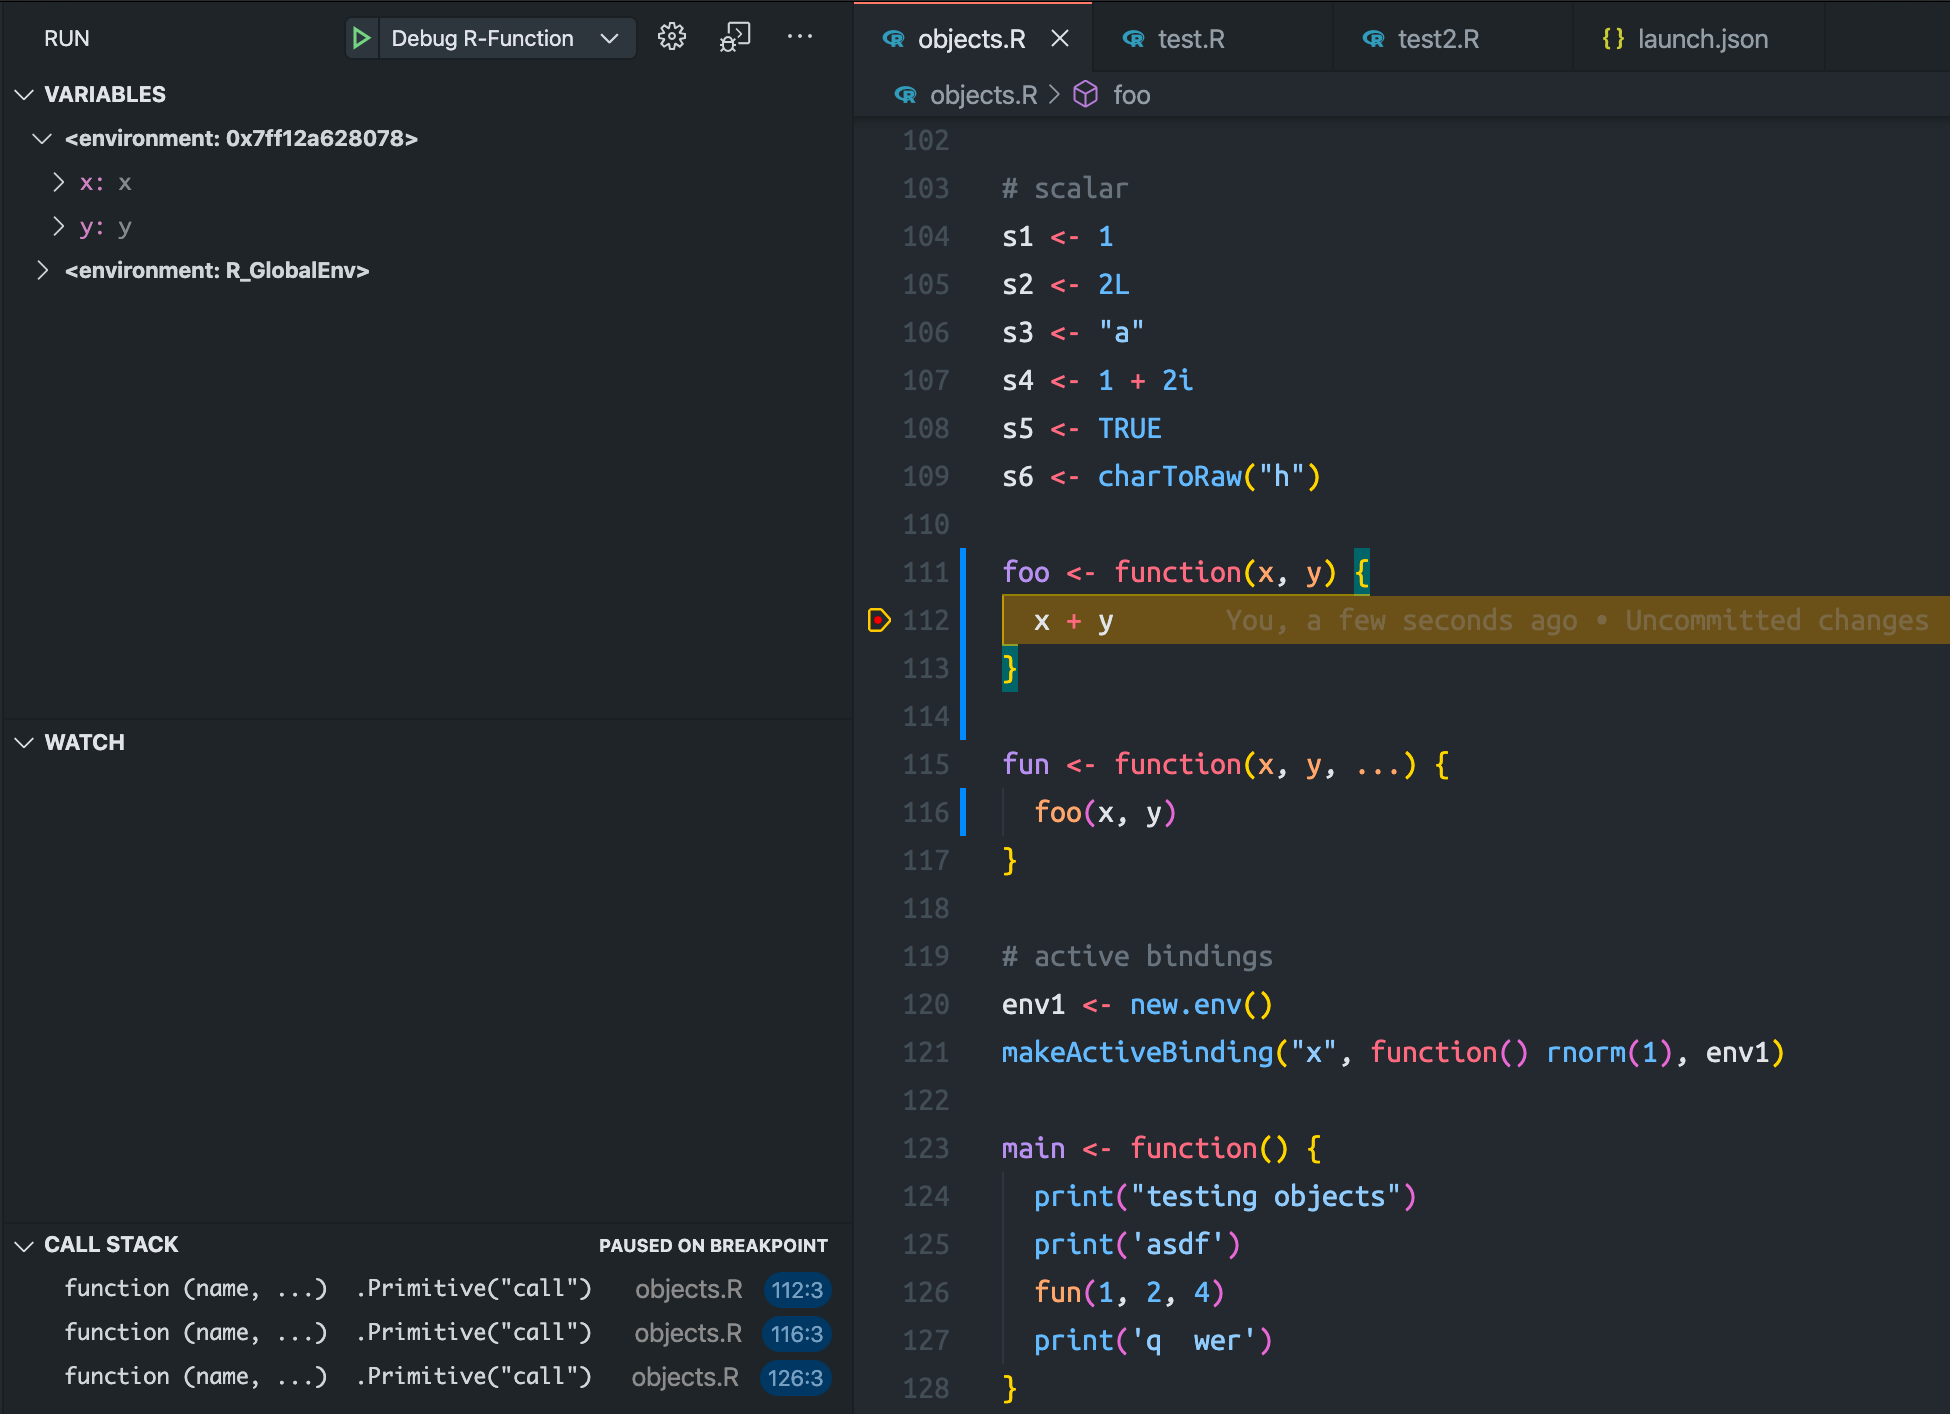This screenshot has height=1414, width=1950.
Task: Collapse the VARIABLES section
Action: pos(23,94)
